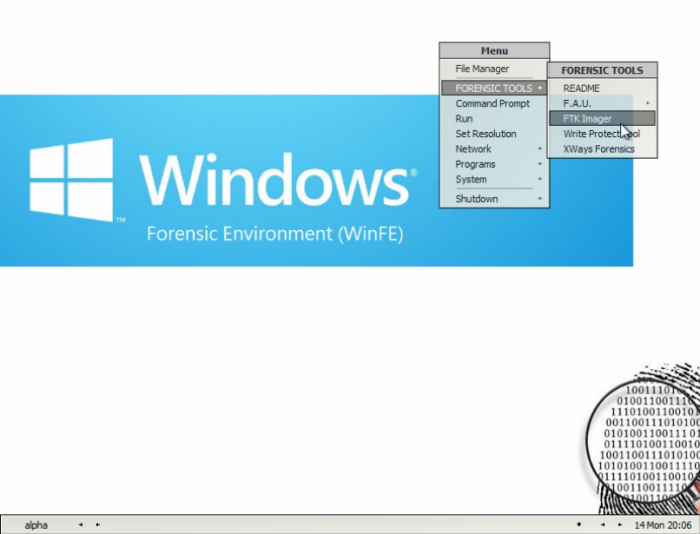Screen dimensions: 700x534
Task: Open File Manager from the Menu
Action: (x=482, y=69)
